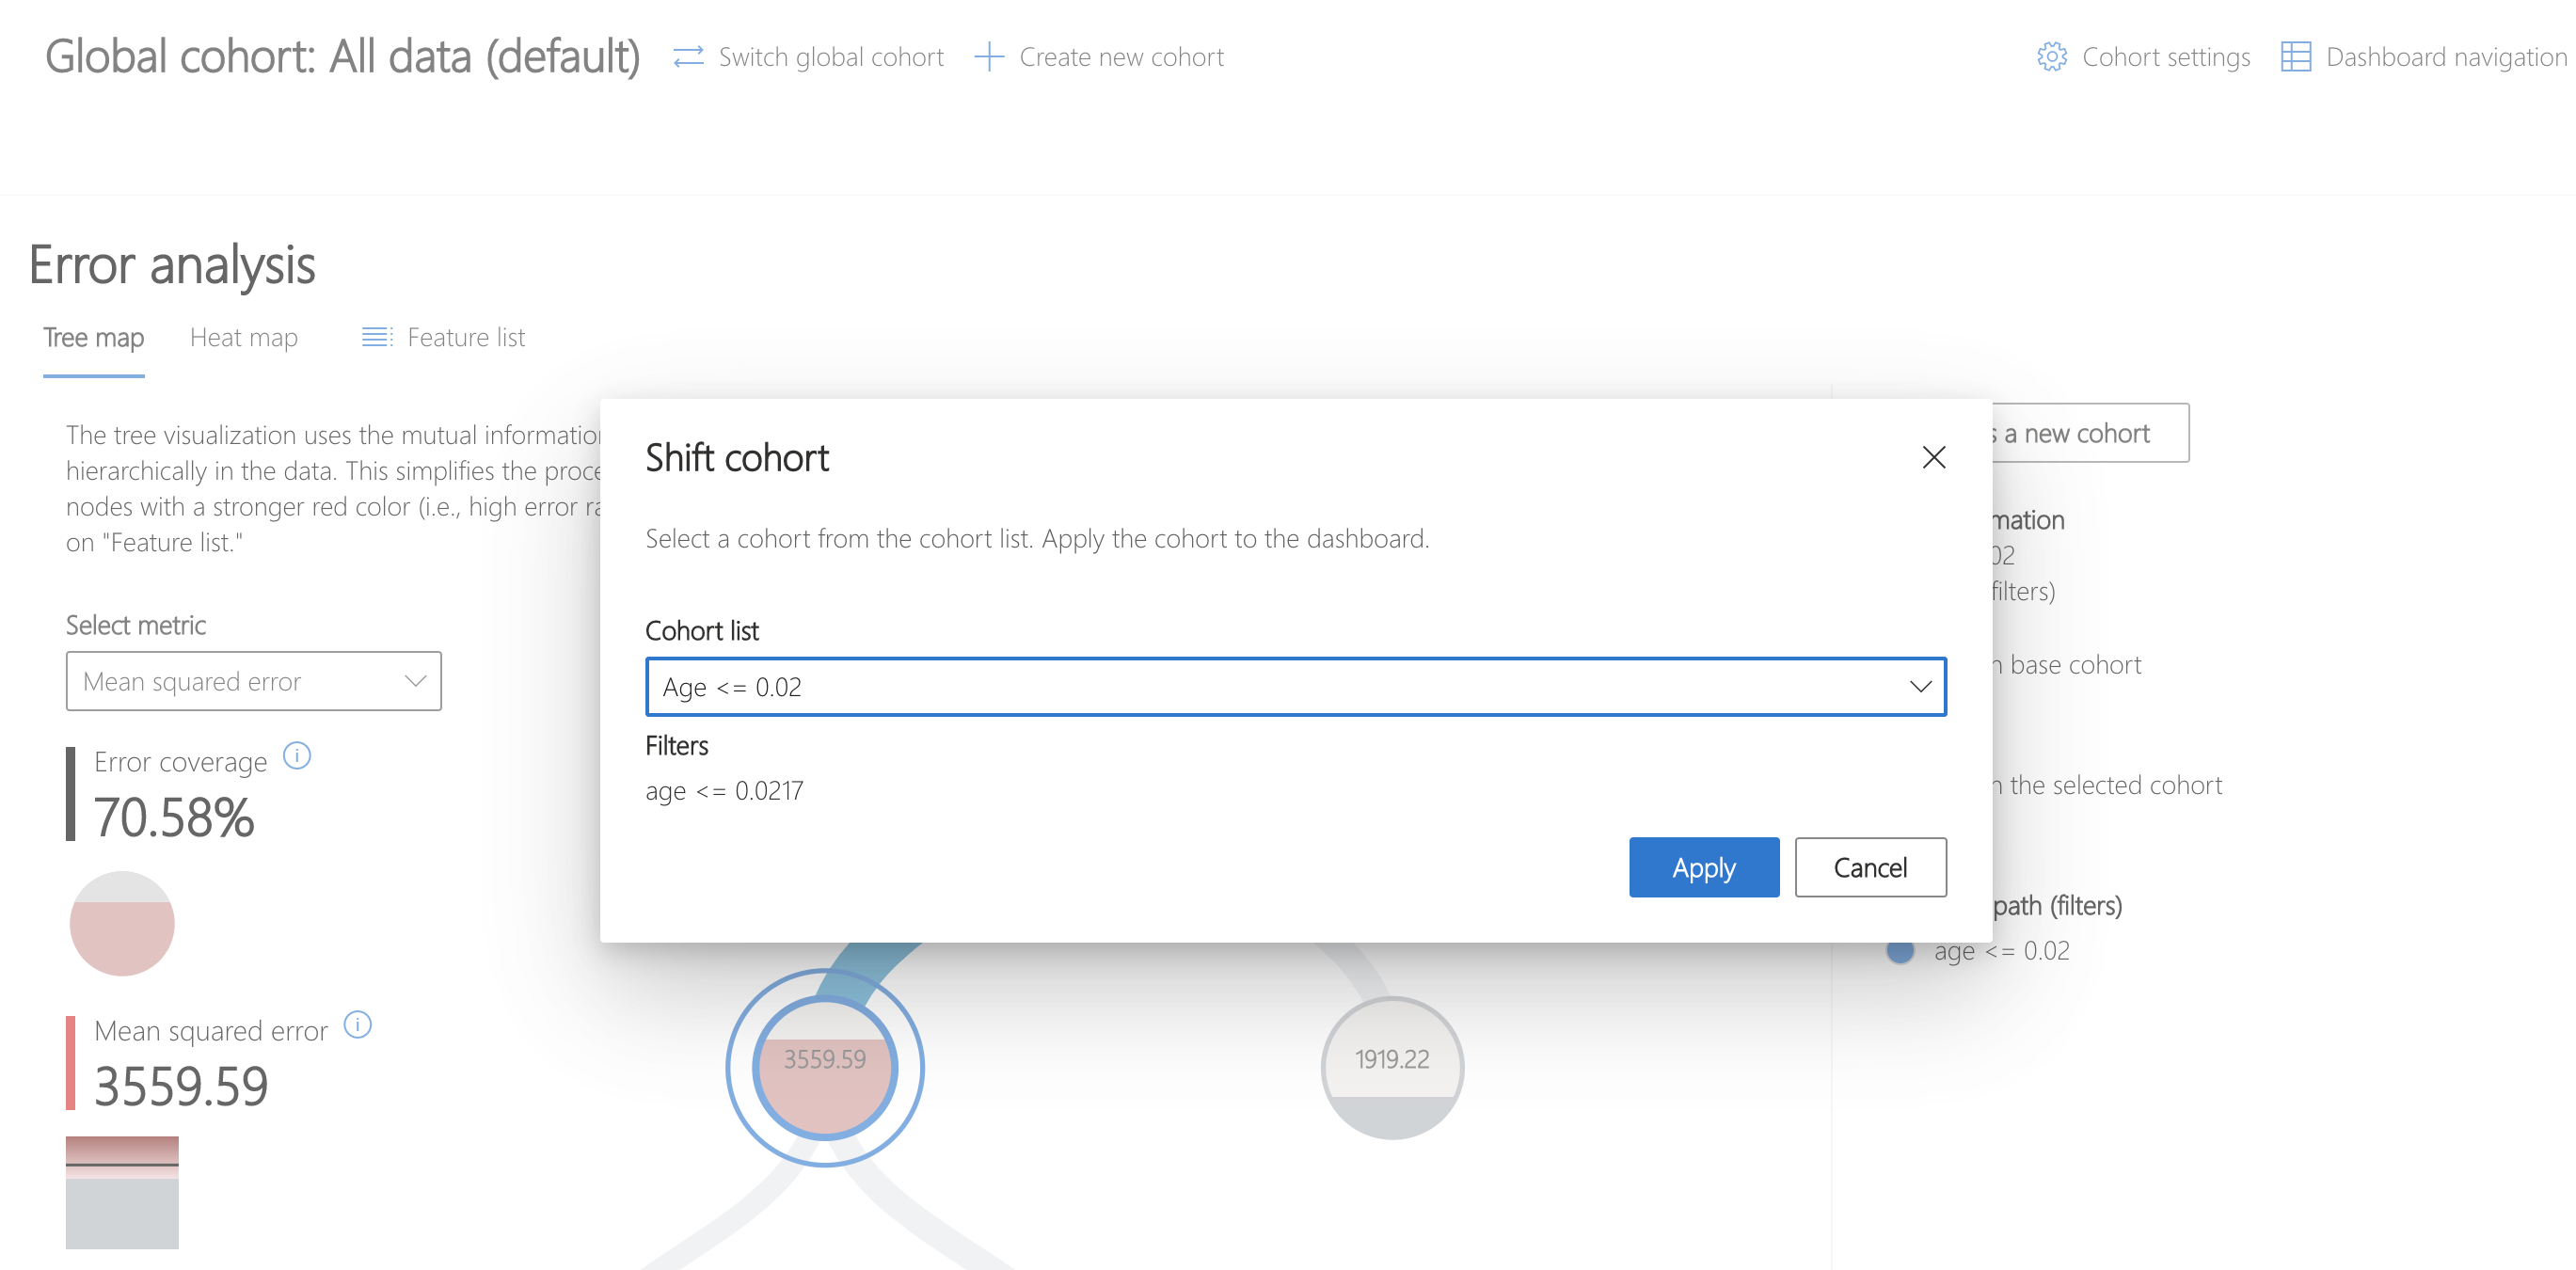The height and width of the screenshot is (1270, 2576).
Task: Cancel the Shift cohort dialog
Action: click(1868, 865)
